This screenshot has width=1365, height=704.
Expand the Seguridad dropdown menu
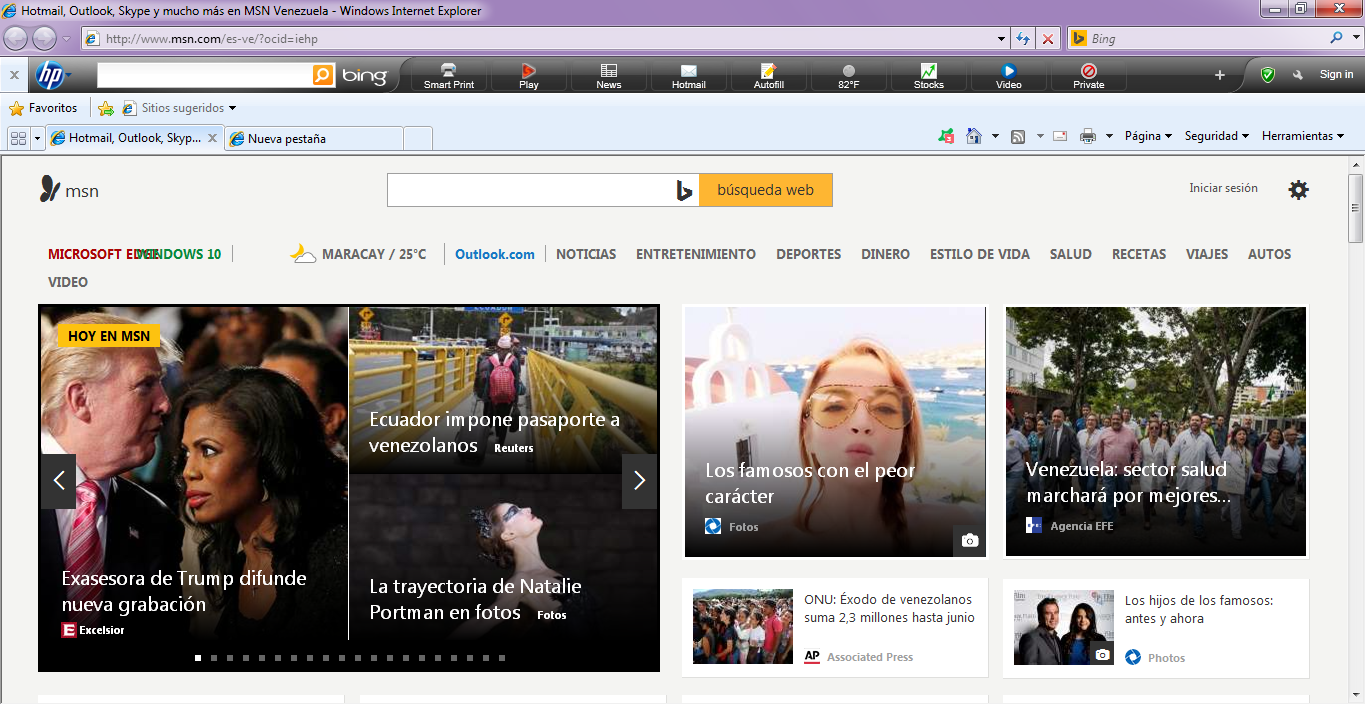(x=1217, y=136)
